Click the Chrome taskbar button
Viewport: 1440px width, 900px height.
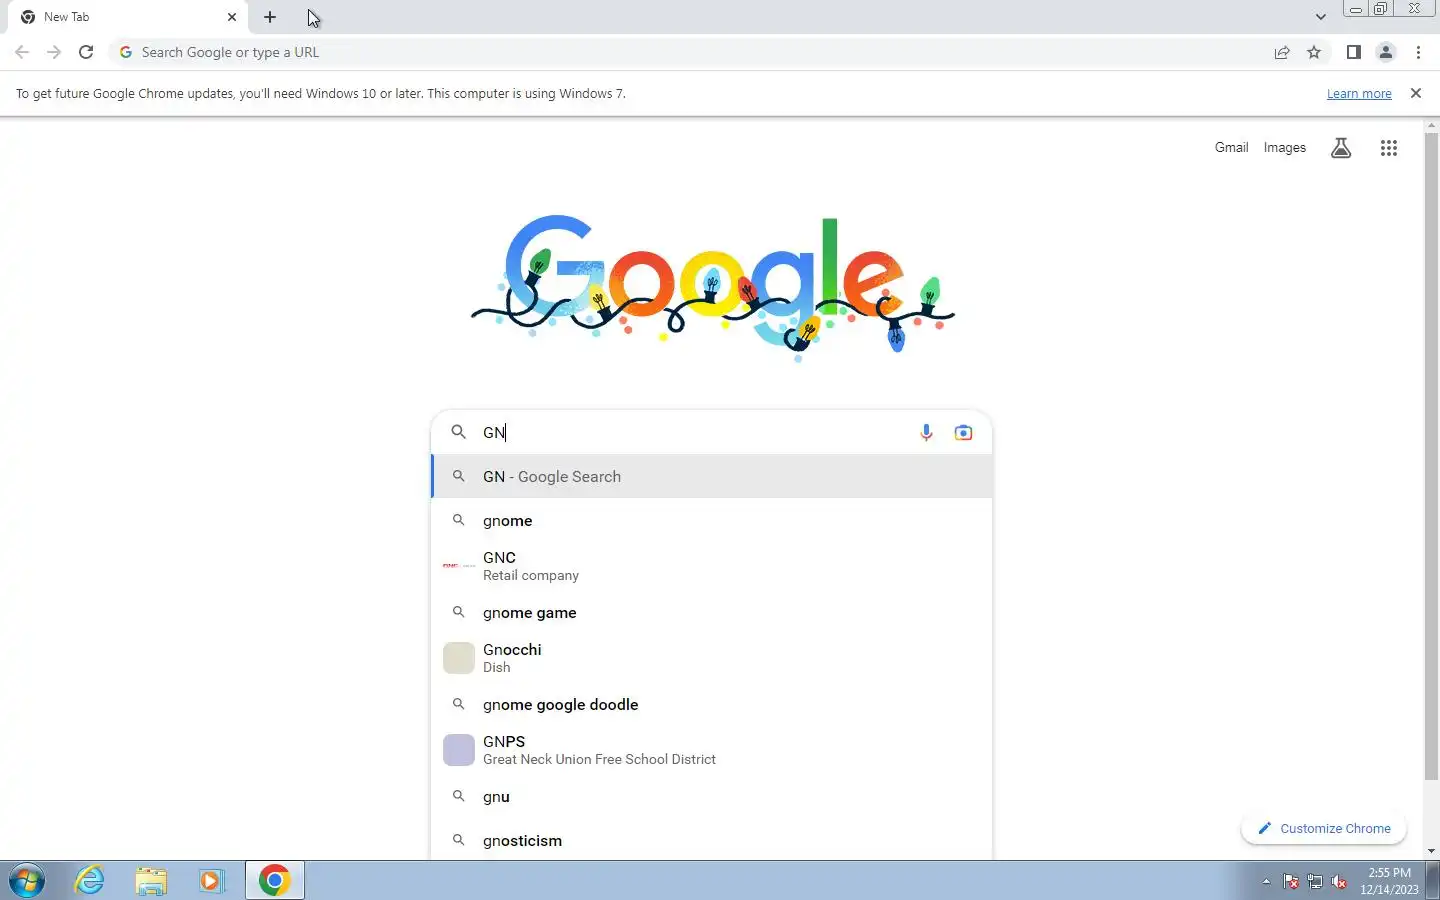(275, 880)
